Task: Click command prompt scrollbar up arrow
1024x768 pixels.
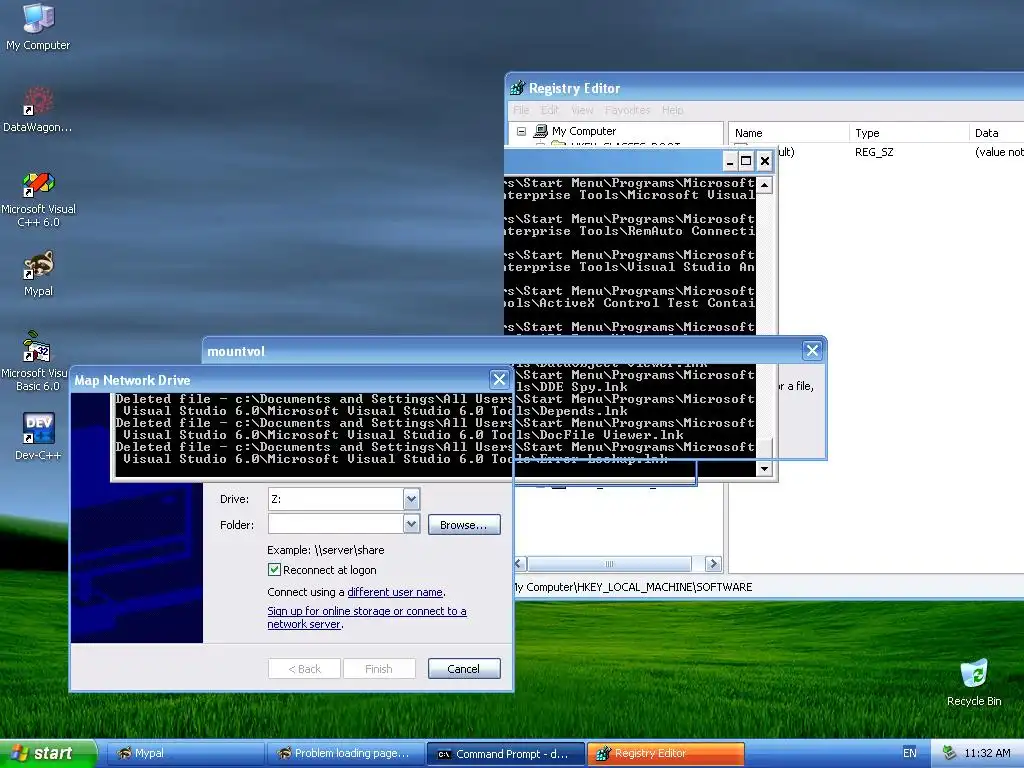Action: pos(764,185)
